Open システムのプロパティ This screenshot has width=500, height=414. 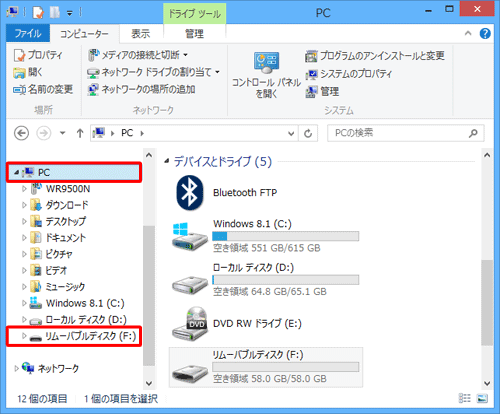[349, 74]
